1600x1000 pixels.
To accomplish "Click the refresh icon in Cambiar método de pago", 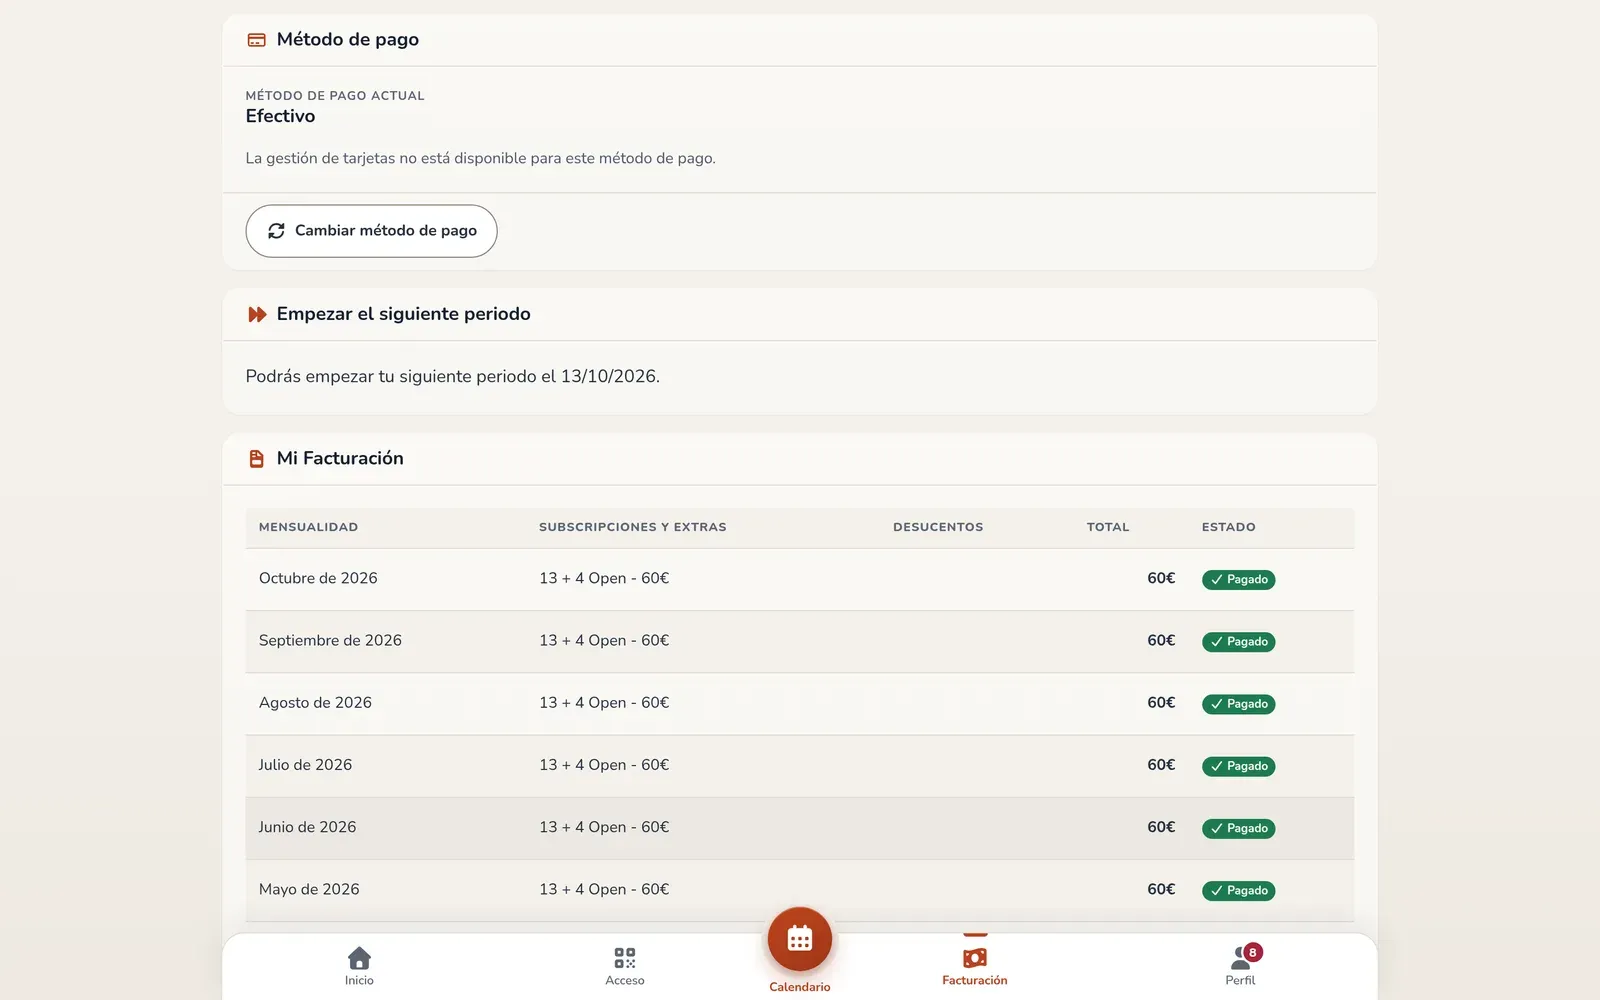I will pos(276,231).
